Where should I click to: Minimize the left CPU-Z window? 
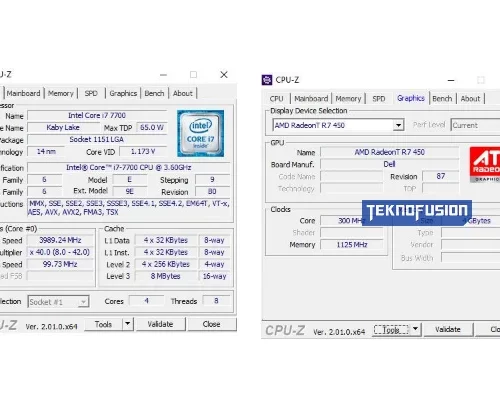coord(163,75)
